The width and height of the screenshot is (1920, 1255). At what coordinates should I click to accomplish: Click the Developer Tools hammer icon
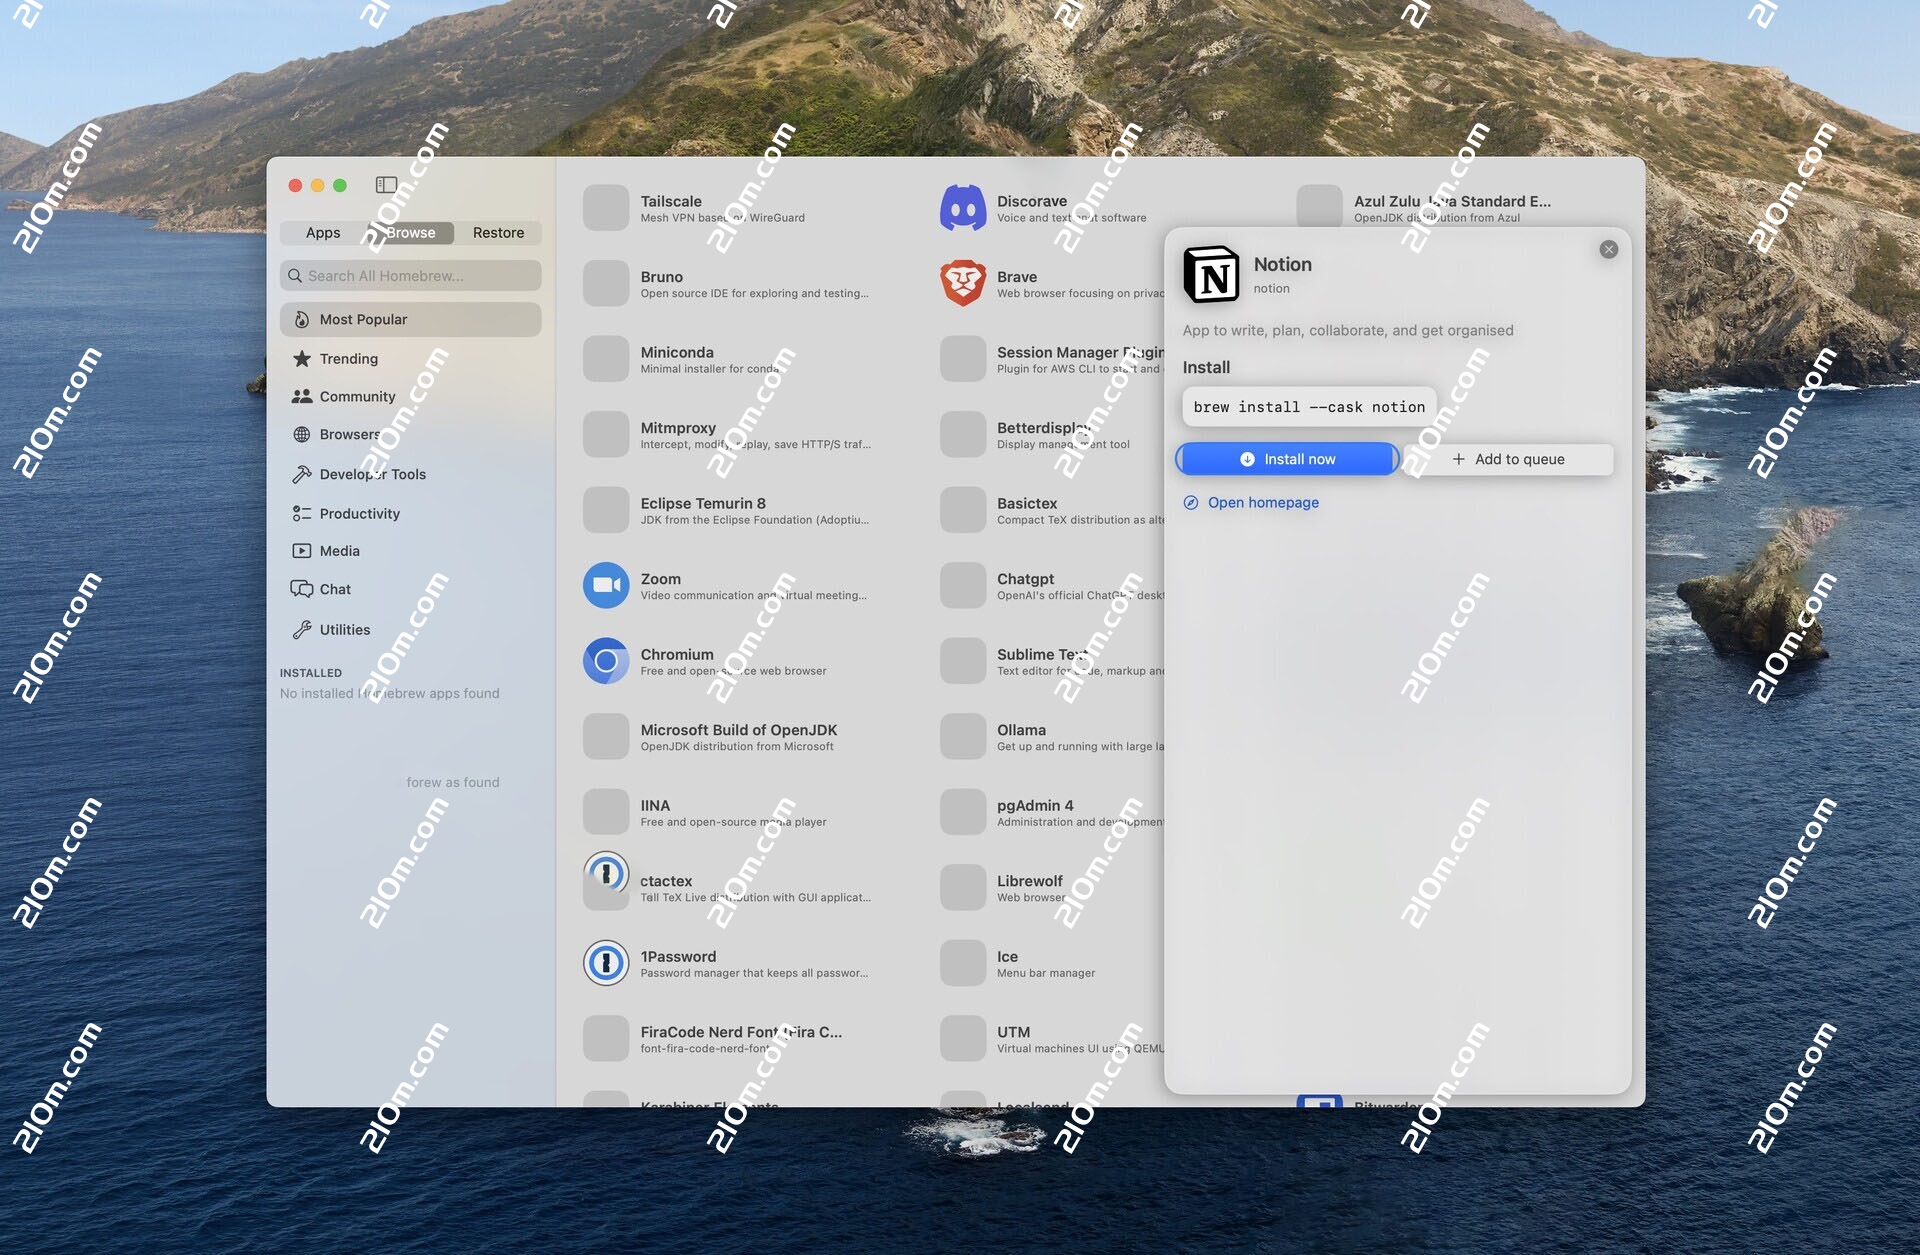coord(302,475)
